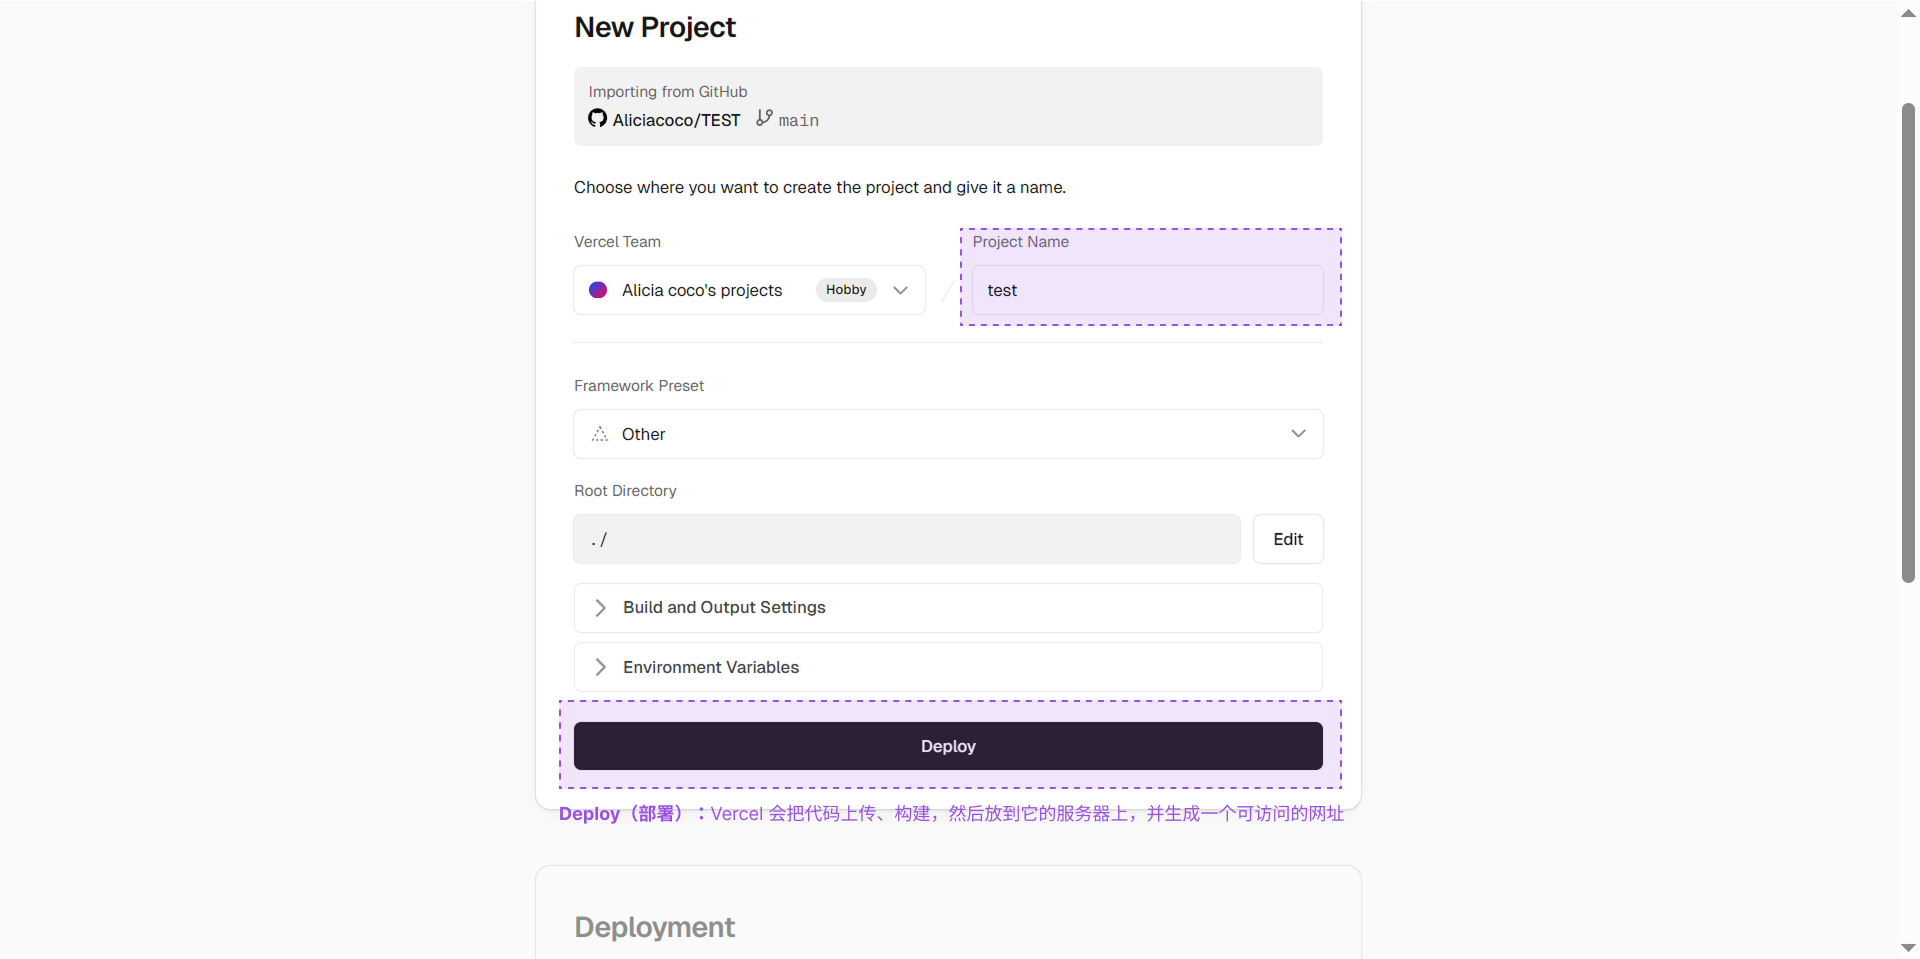Click the scroll up arrow
Screen dimensions: 1920x959
pyautogui.click(x=1908, y=14)
